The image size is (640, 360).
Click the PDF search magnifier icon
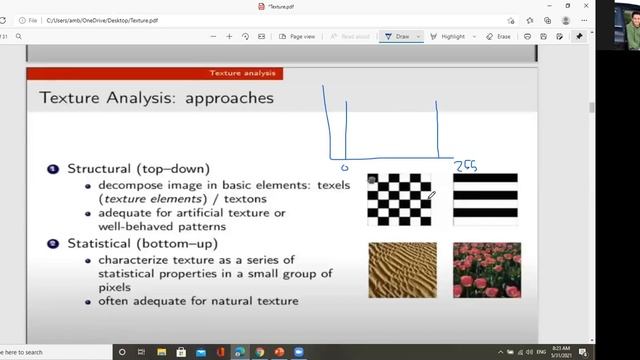19,36
